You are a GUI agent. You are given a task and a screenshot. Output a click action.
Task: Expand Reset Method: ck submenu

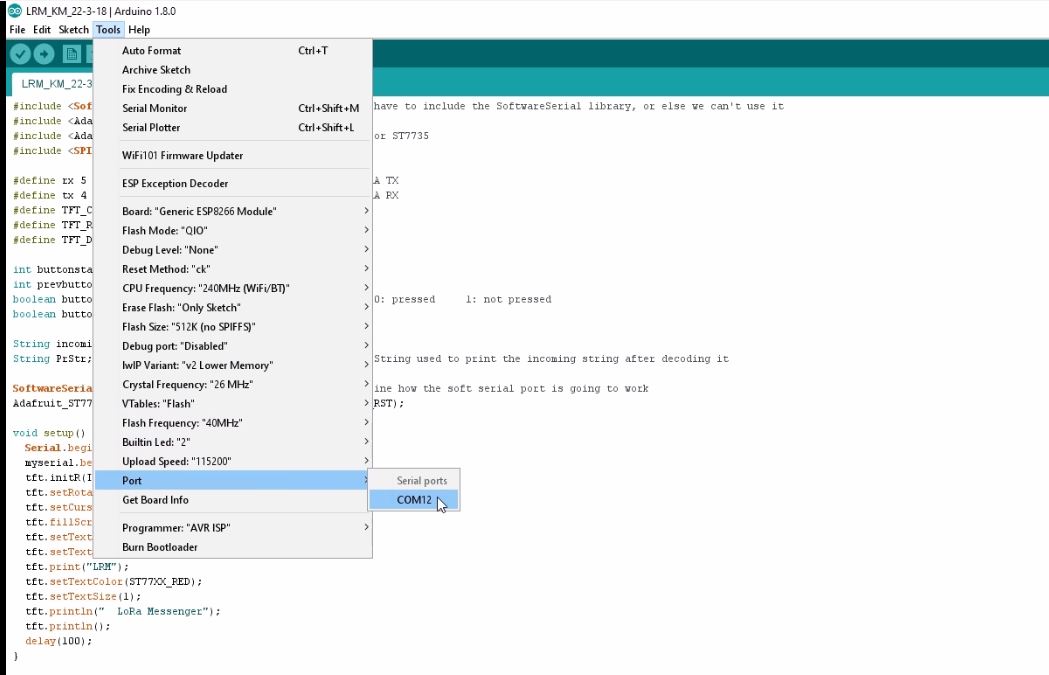click(x=232, y=269)
